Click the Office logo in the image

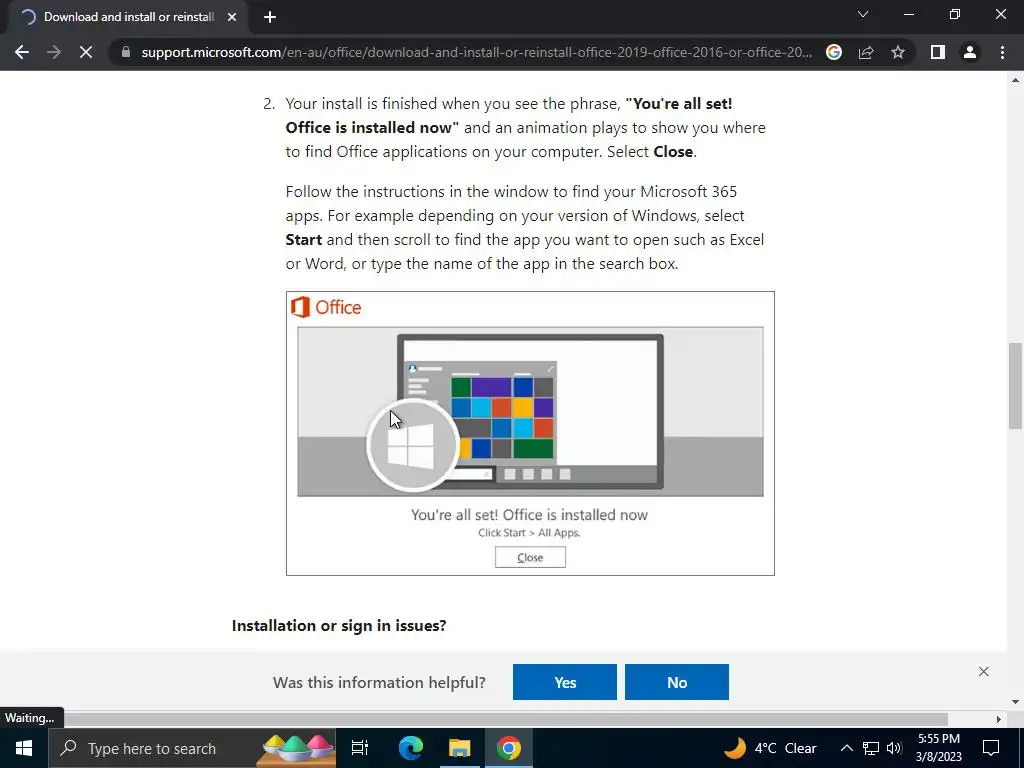pos(326,307)
